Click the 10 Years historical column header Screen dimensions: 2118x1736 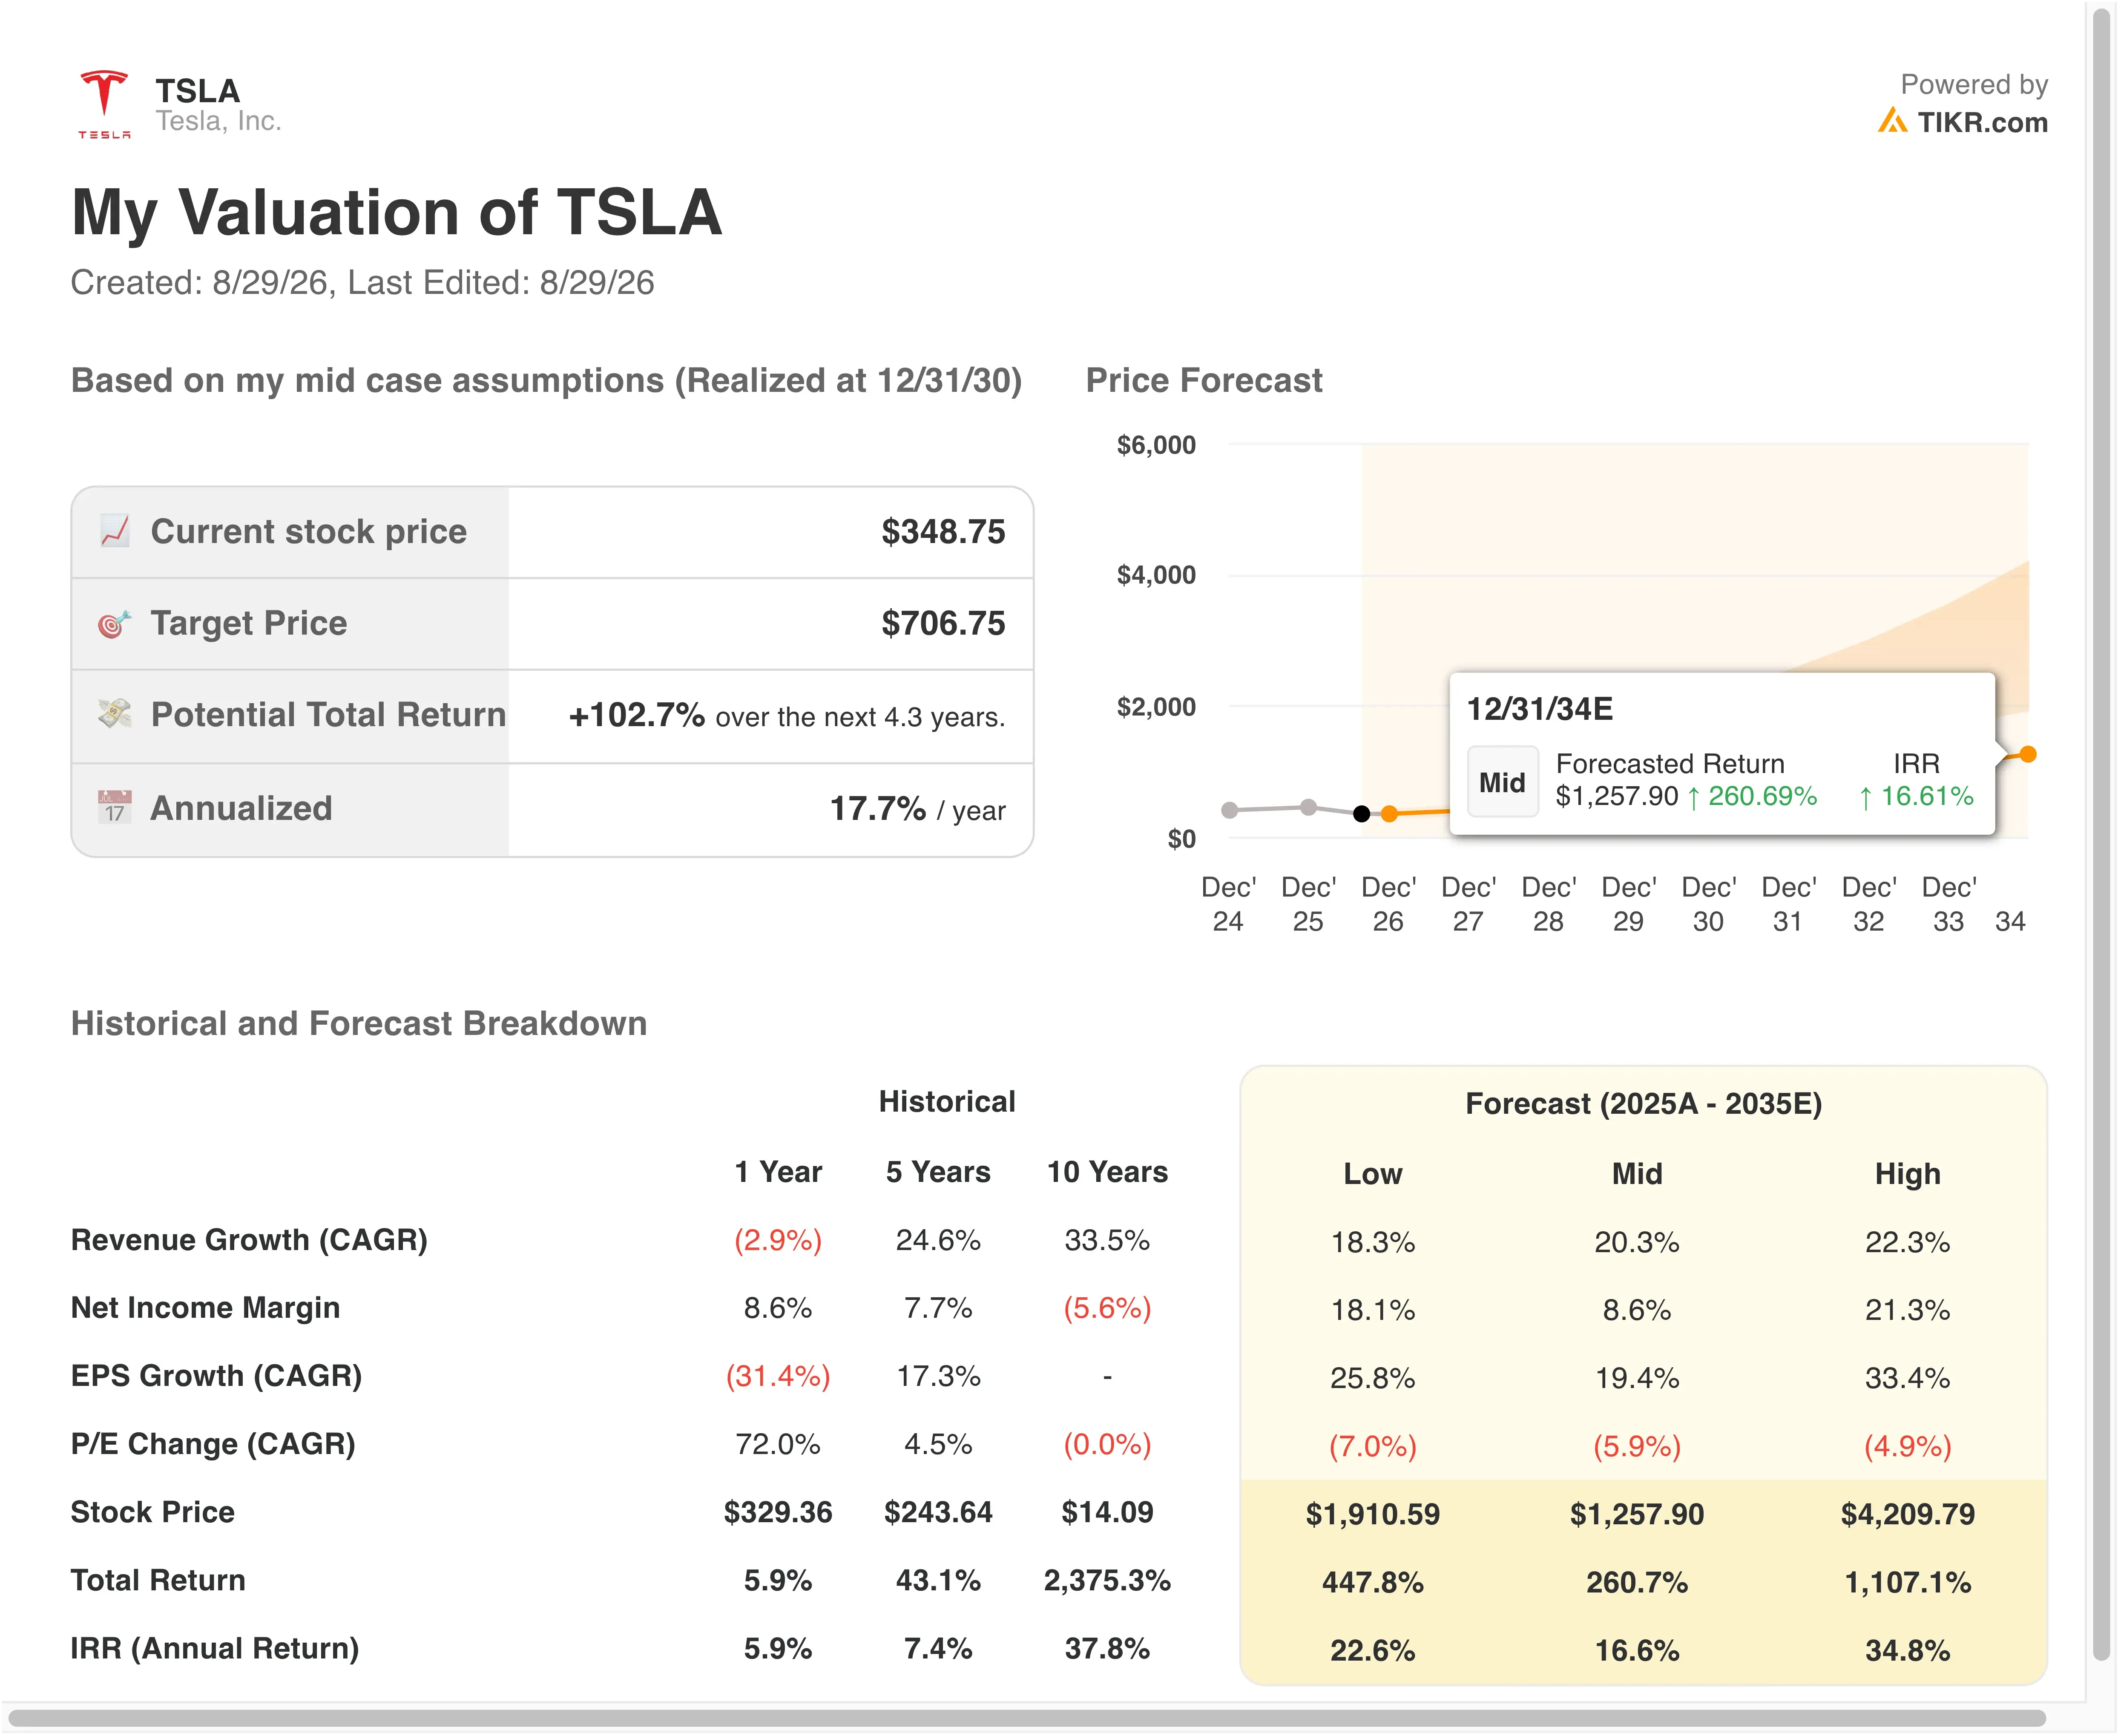coord(1107,1172)
